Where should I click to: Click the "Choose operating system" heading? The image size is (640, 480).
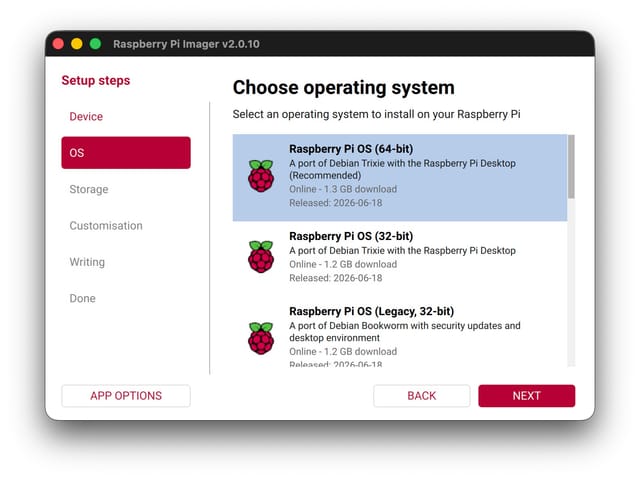point(343,88)
